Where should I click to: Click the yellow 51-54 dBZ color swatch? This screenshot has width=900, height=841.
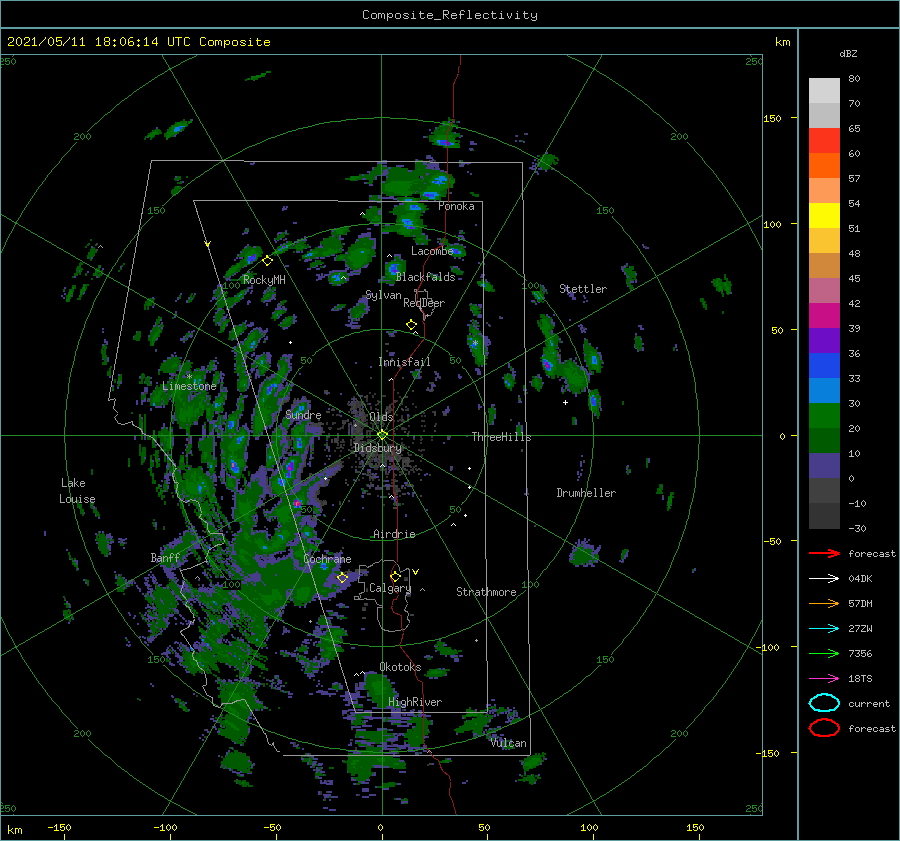point(824,216)
